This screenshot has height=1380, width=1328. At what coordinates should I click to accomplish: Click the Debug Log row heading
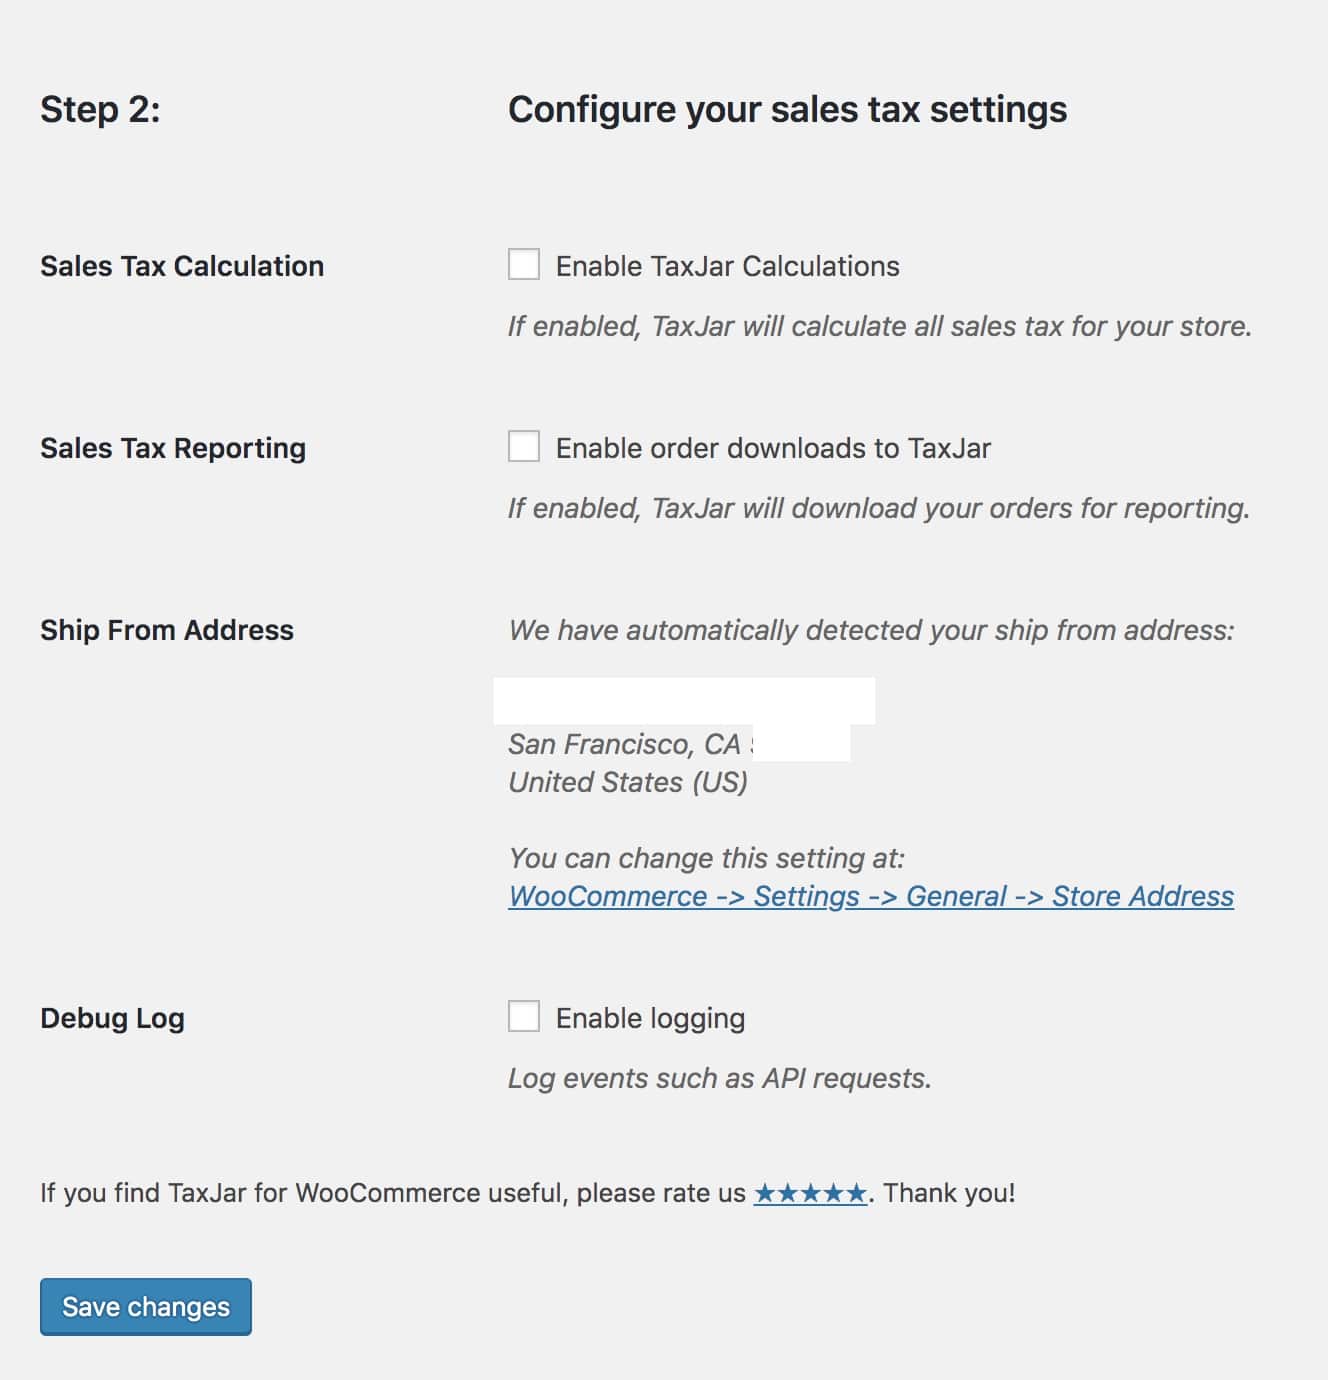(112, 1018)
